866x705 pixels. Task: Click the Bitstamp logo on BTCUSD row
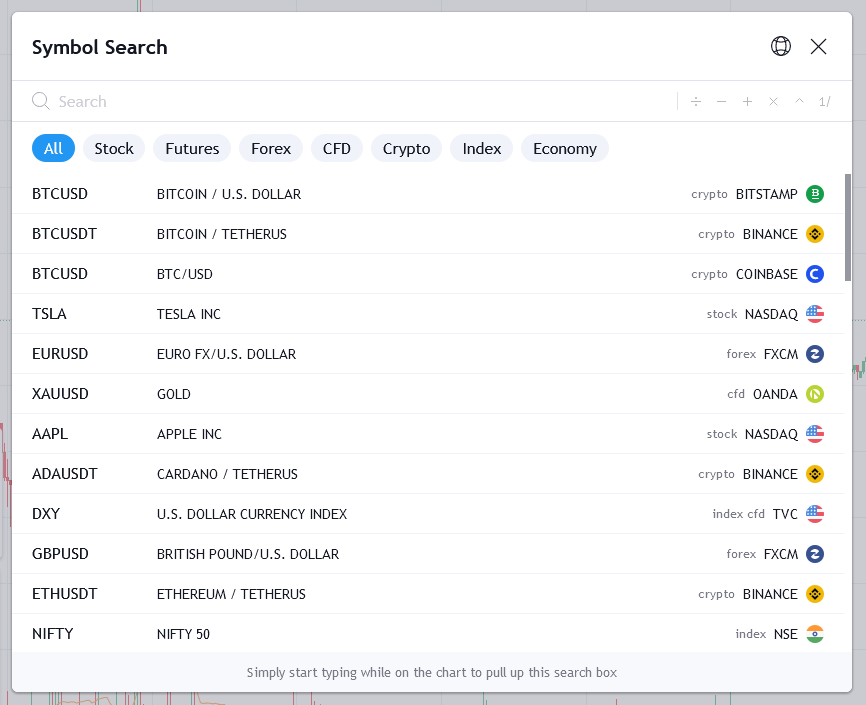click(x=815, y=194)
